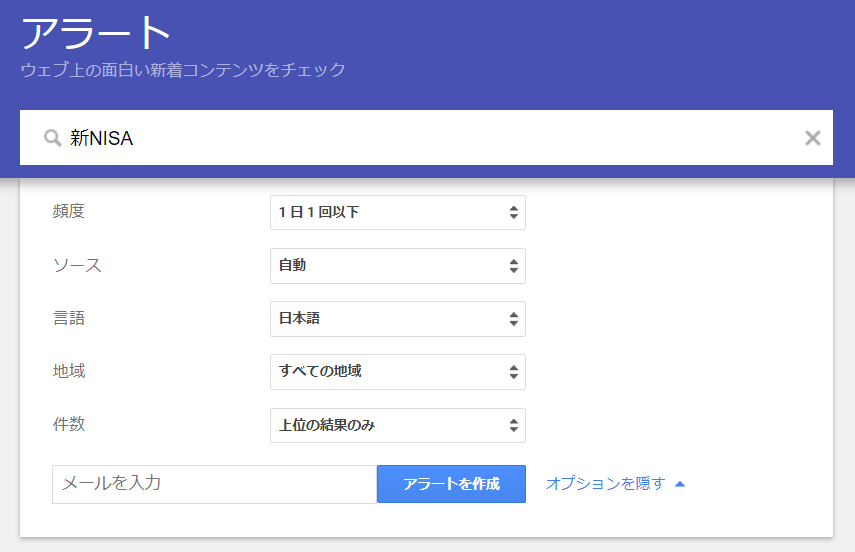Click into the 新NISA search box

pyautogui.click(x=425, y=137)
